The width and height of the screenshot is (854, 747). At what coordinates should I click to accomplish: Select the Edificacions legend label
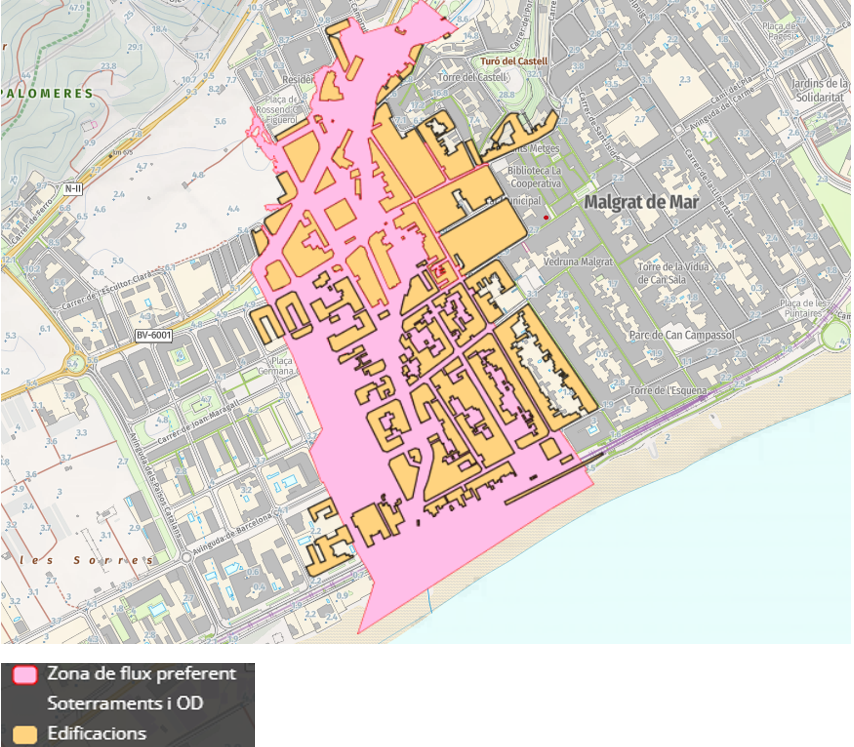96,734
